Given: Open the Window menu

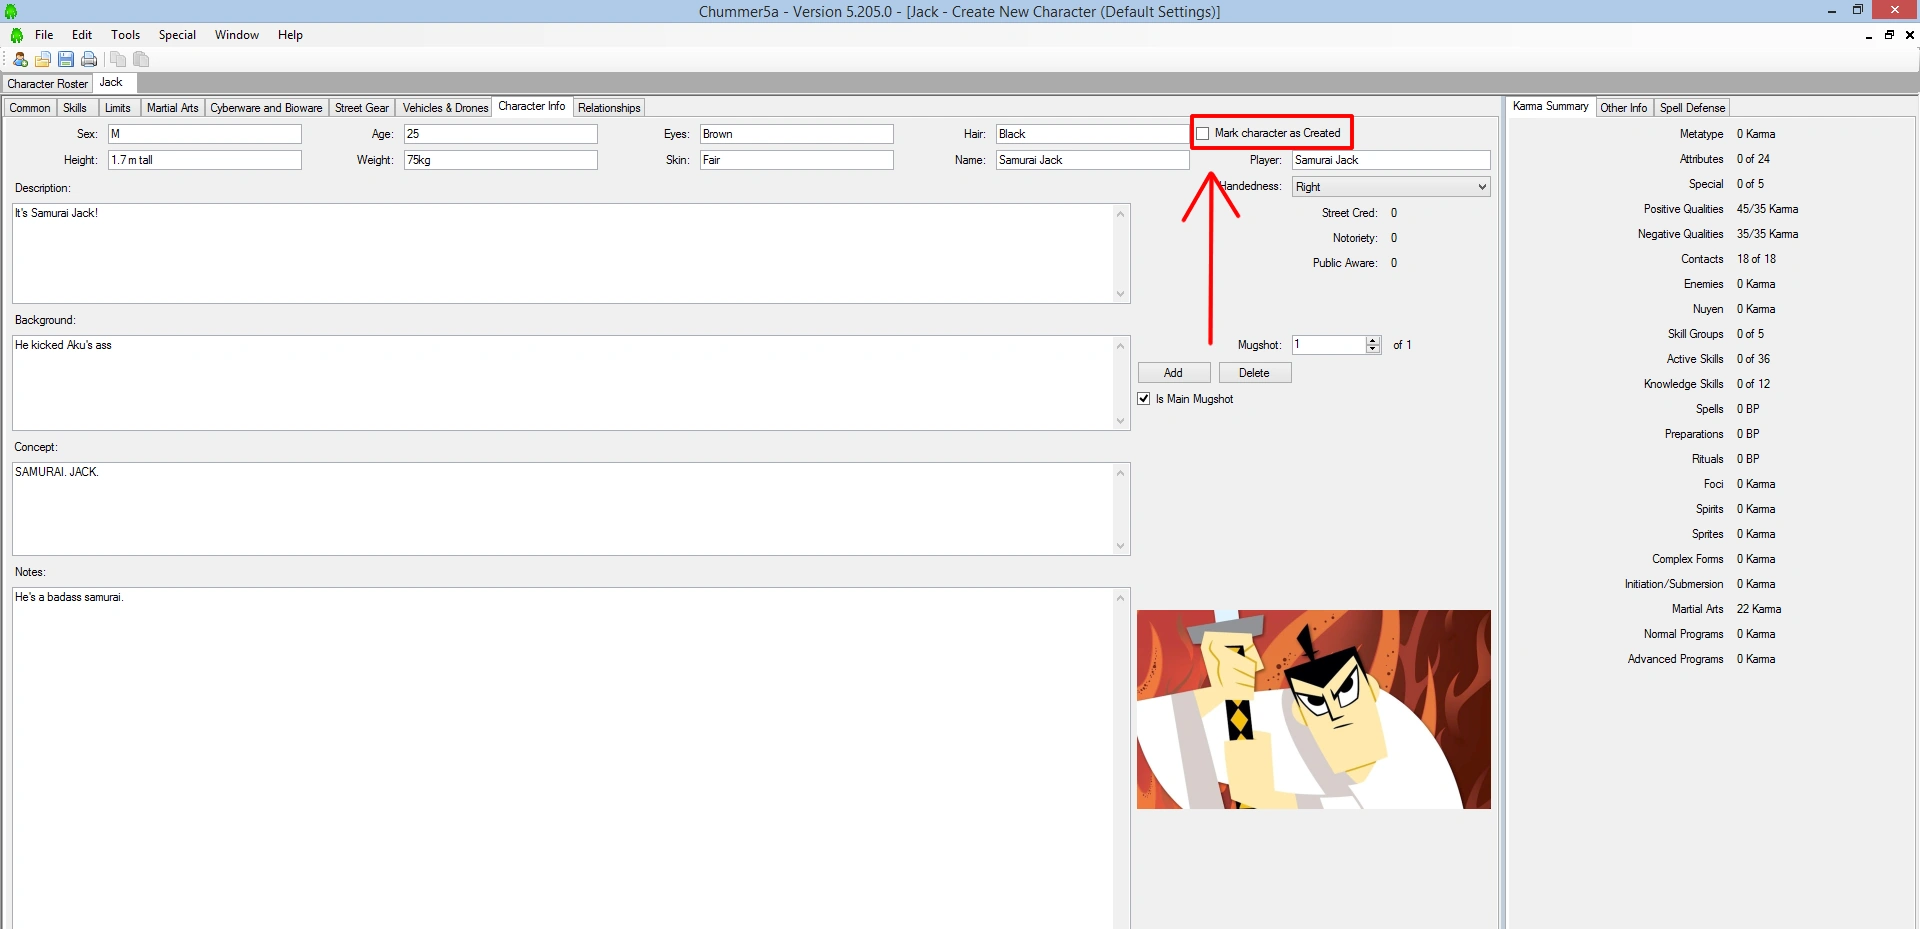Looking at the screenshot, I should point(237,35).
